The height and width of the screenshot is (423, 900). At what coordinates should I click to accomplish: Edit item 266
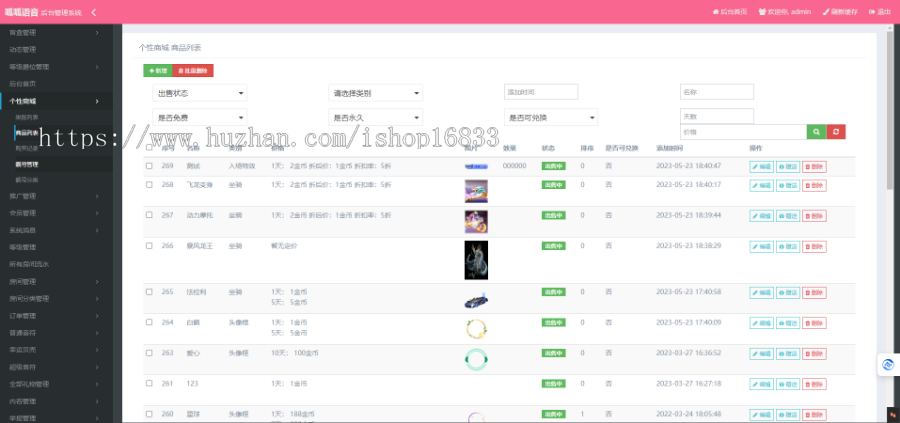pos(762,246)
